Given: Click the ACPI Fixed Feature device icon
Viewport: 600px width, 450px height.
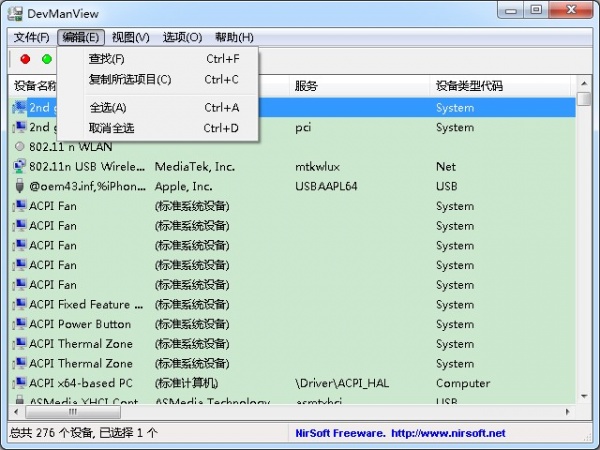Looking at the screenshot, I should pos(19,305).
